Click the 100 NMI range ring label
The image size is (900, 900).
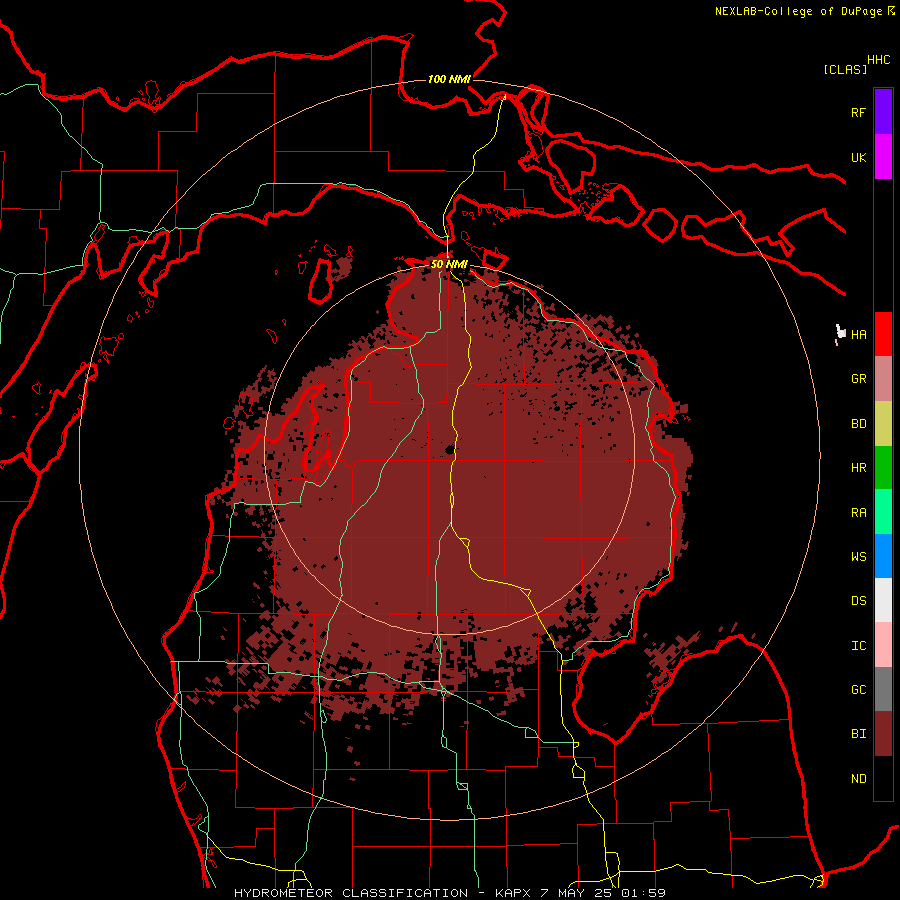(x=449, y=79)
